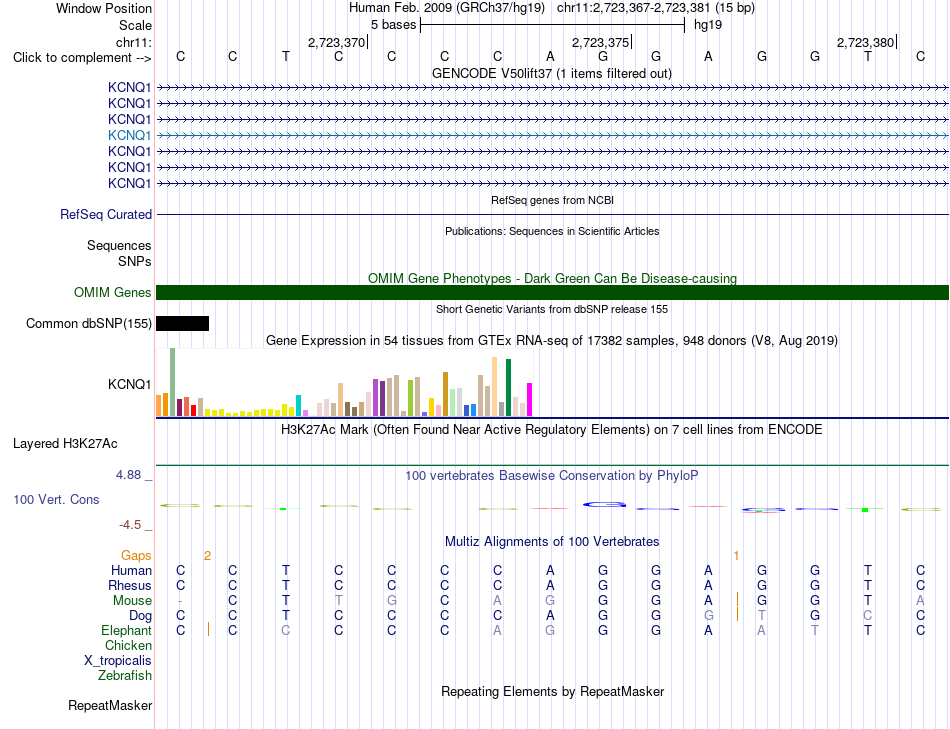Click the Zebrafish species label
This screenshot has width=950, height=729.
(125, 675)
